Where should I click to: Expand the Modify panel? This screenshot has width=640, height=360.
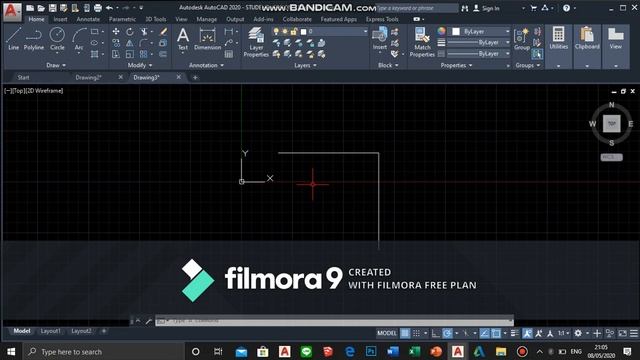click(140, 65)
